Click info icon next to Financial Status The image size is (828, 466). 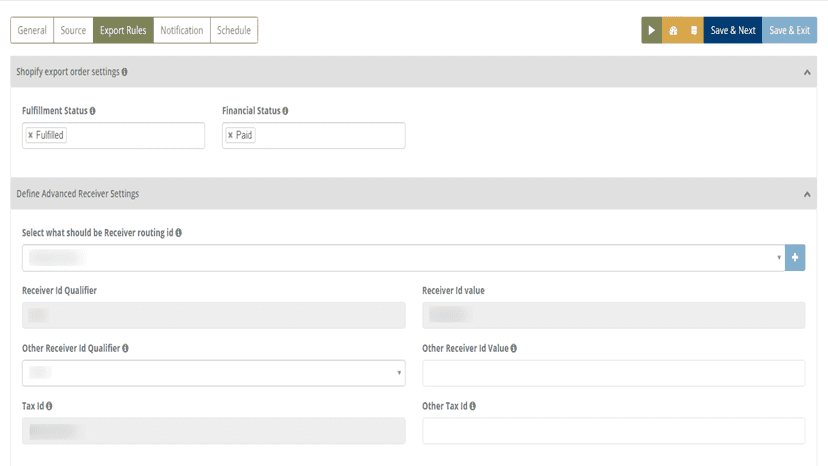click(285, 111)
